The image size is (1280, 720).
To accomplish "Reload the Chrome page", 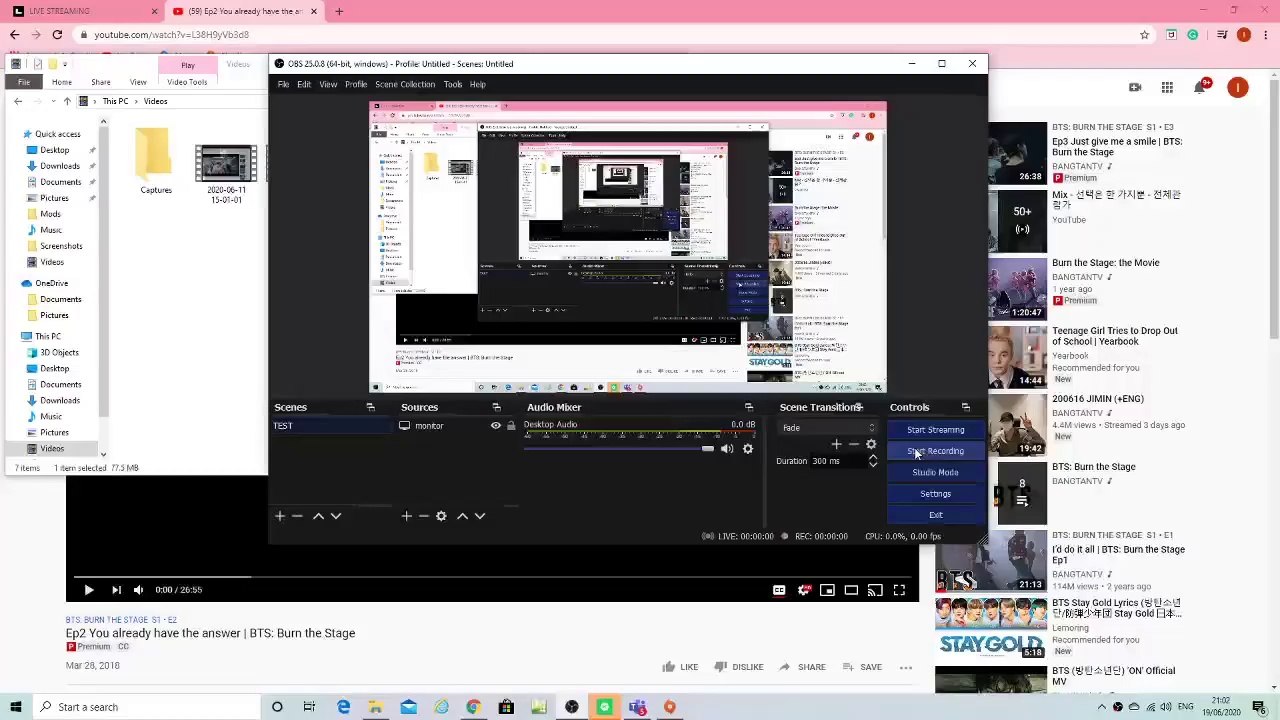I will (x=57, y=34).
